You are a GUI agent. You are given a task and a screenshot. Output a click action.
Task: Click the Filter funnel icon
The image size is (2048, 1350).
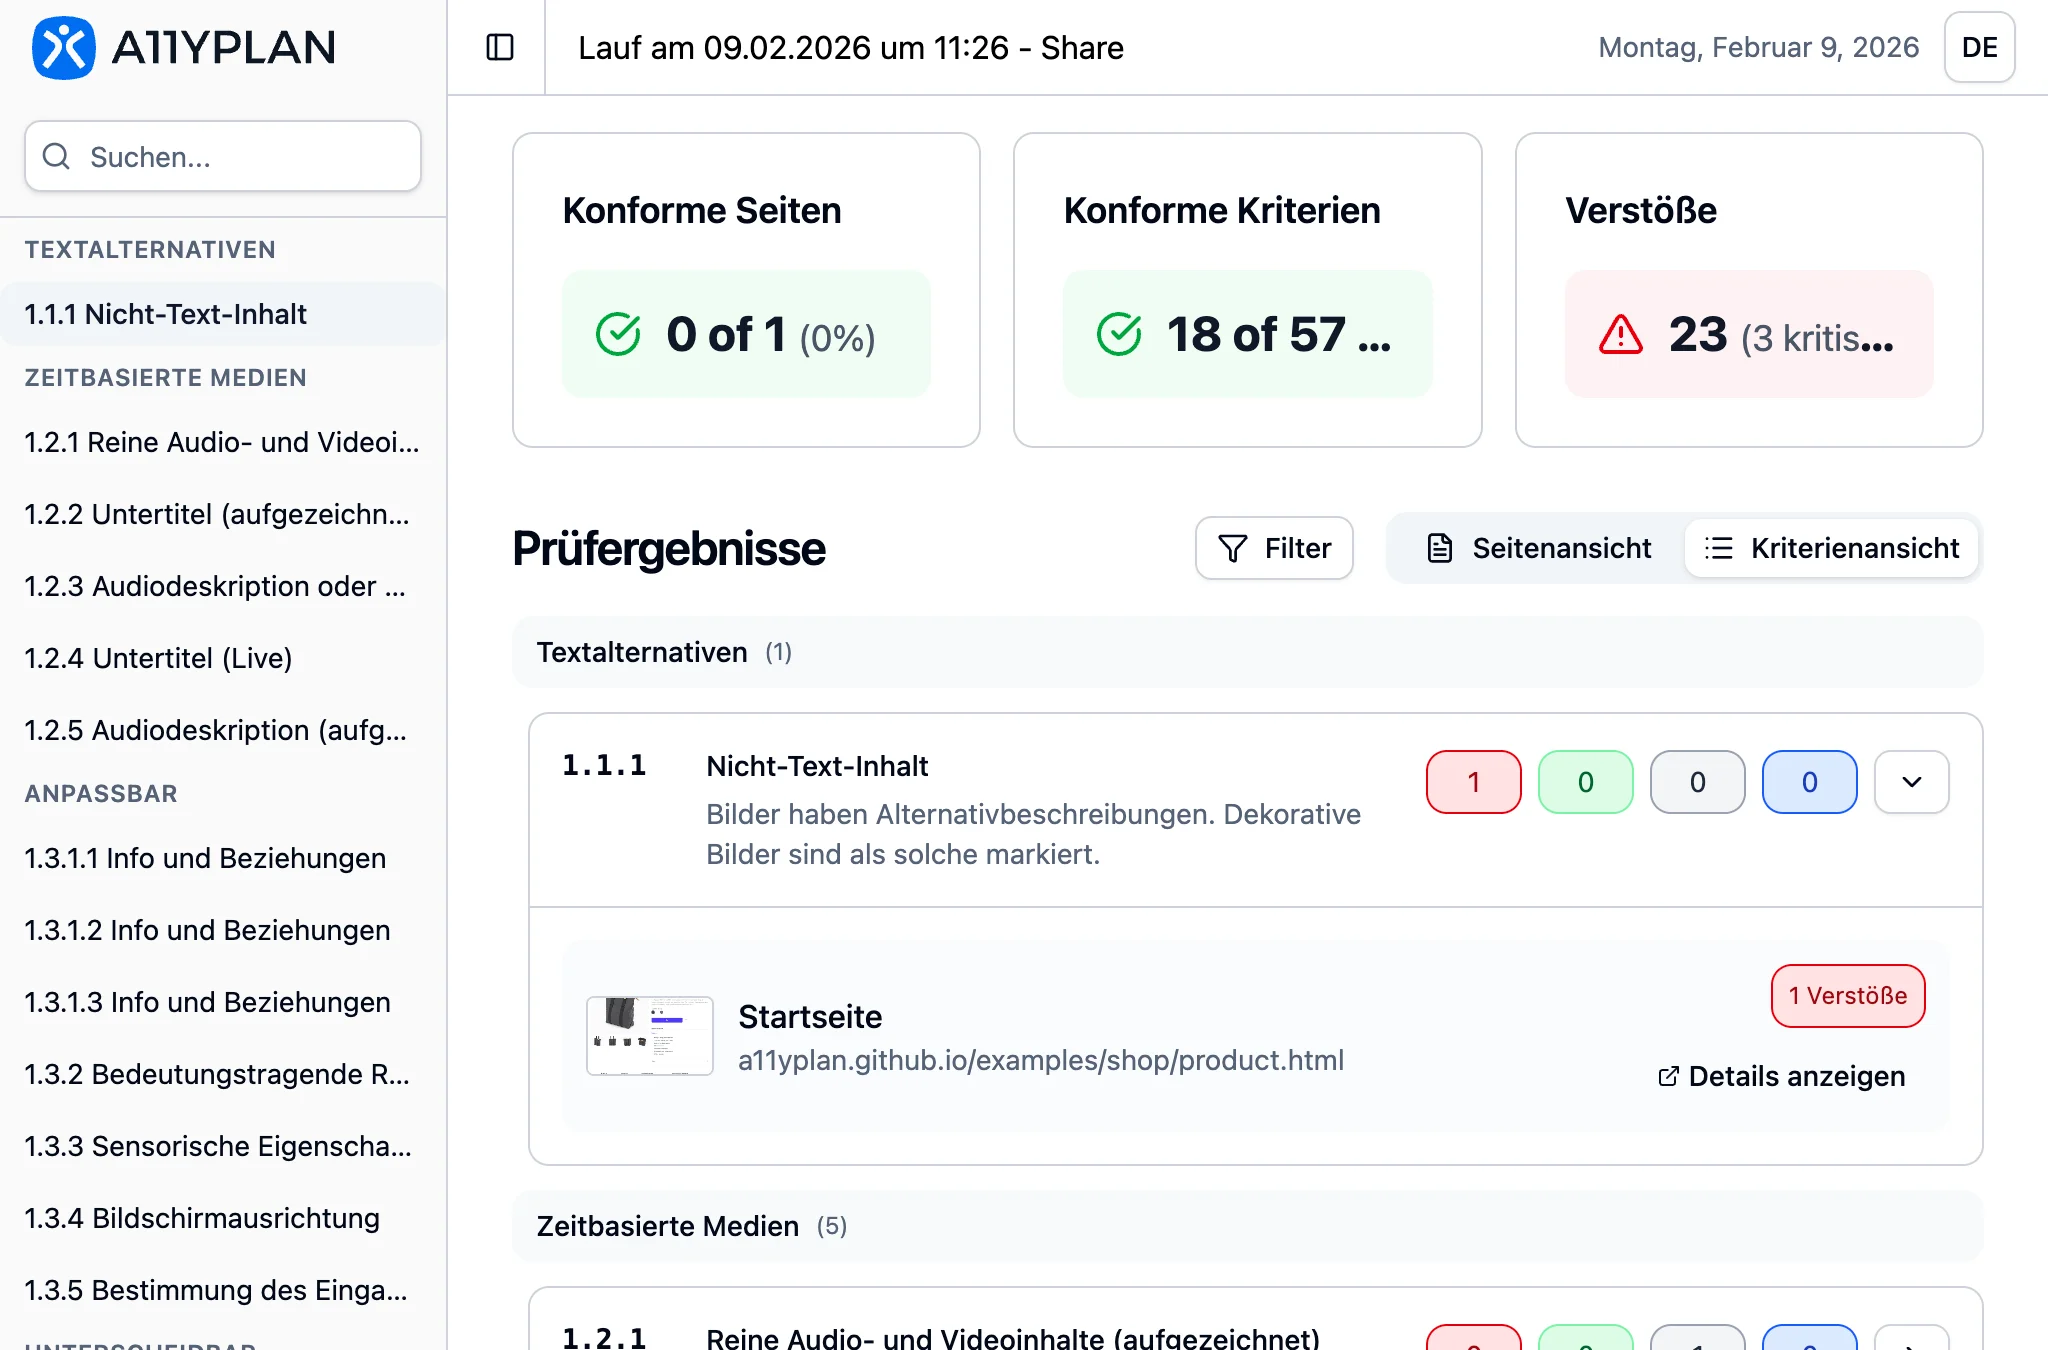[1233, 548]
